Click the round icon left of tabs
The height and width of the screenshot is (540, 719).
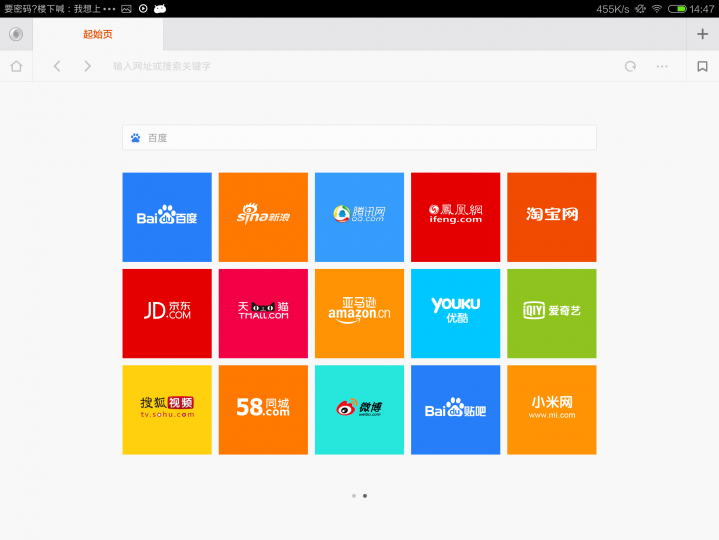click(x=16, y=34)
